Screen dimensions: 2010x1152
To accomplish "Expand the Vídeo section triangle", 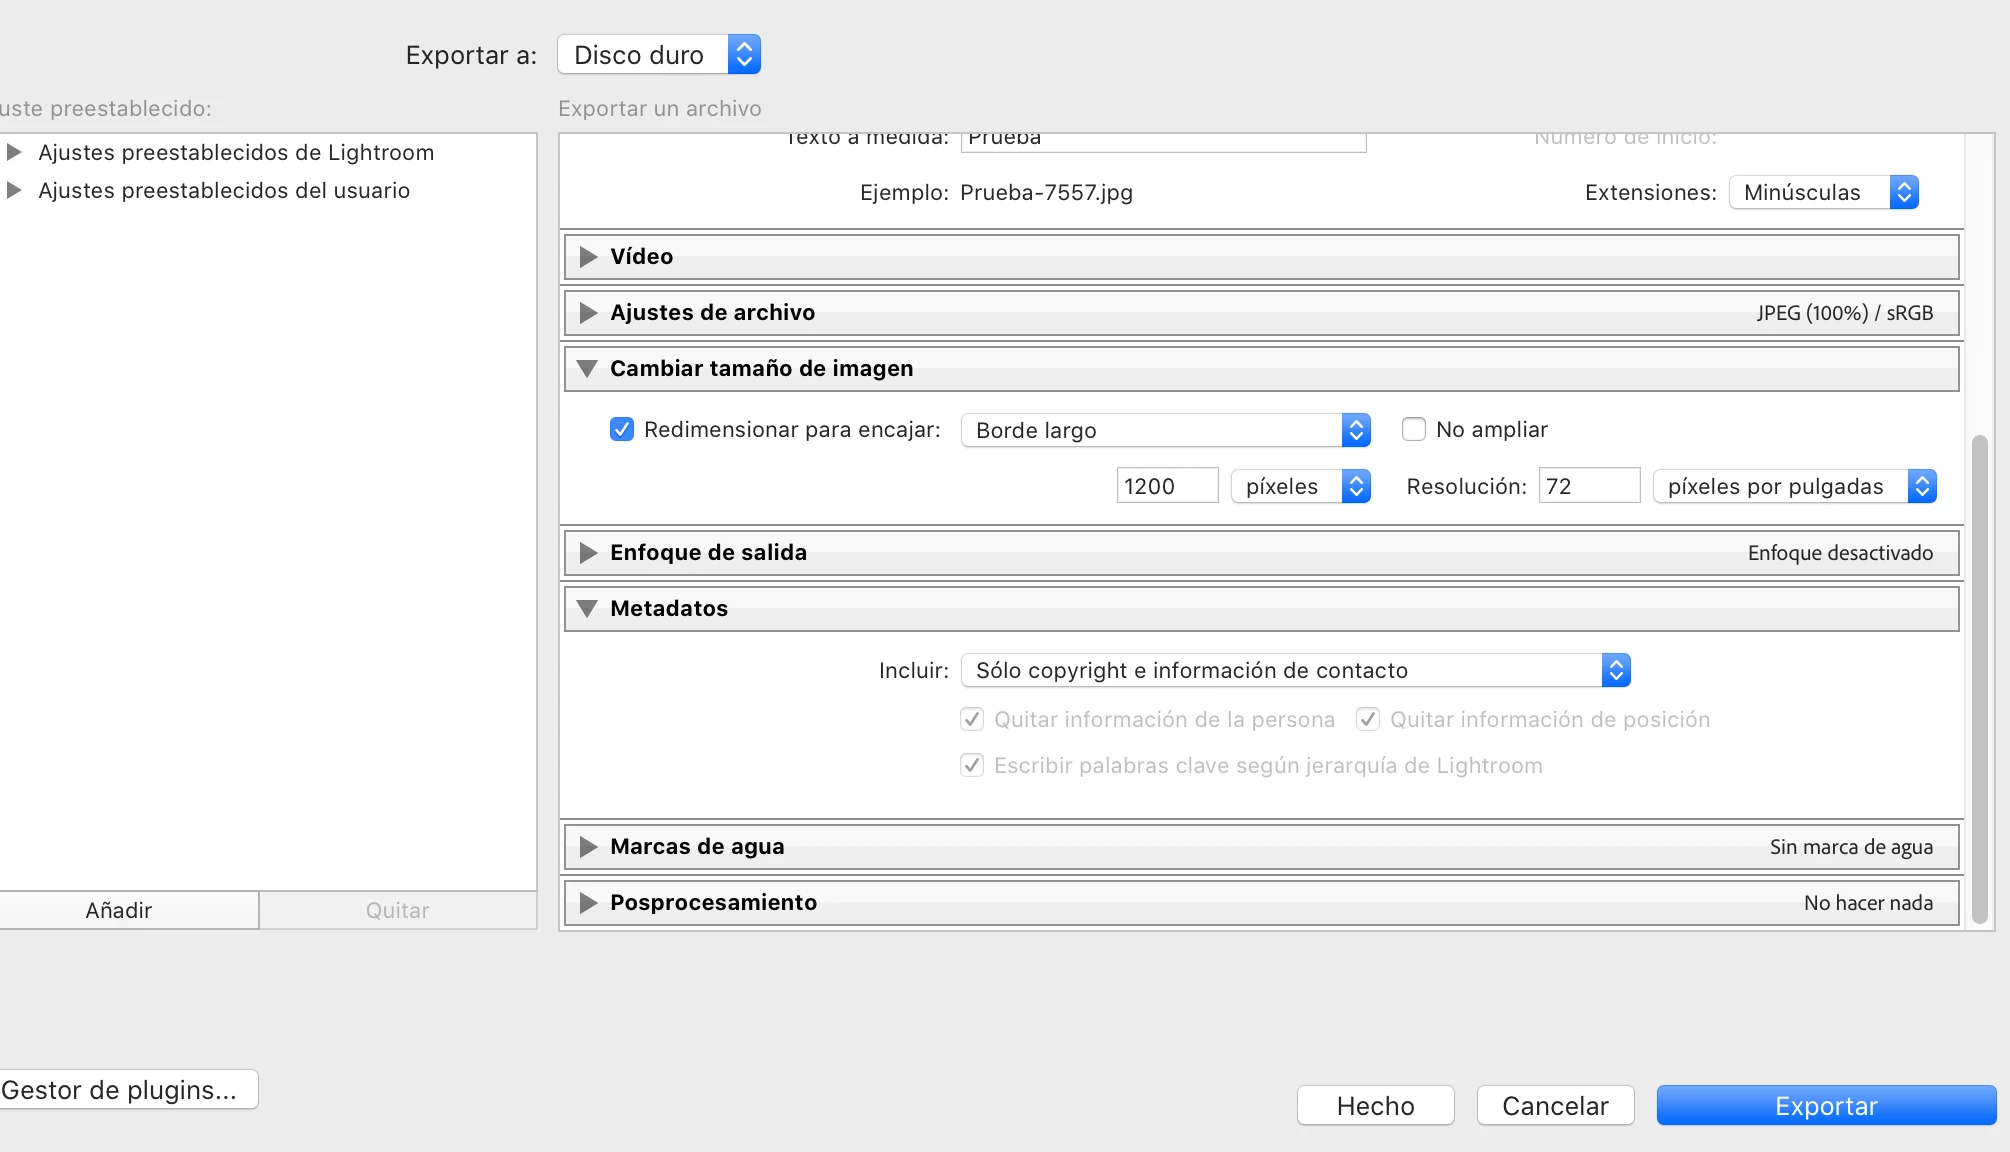I will (x=588, y=257).
